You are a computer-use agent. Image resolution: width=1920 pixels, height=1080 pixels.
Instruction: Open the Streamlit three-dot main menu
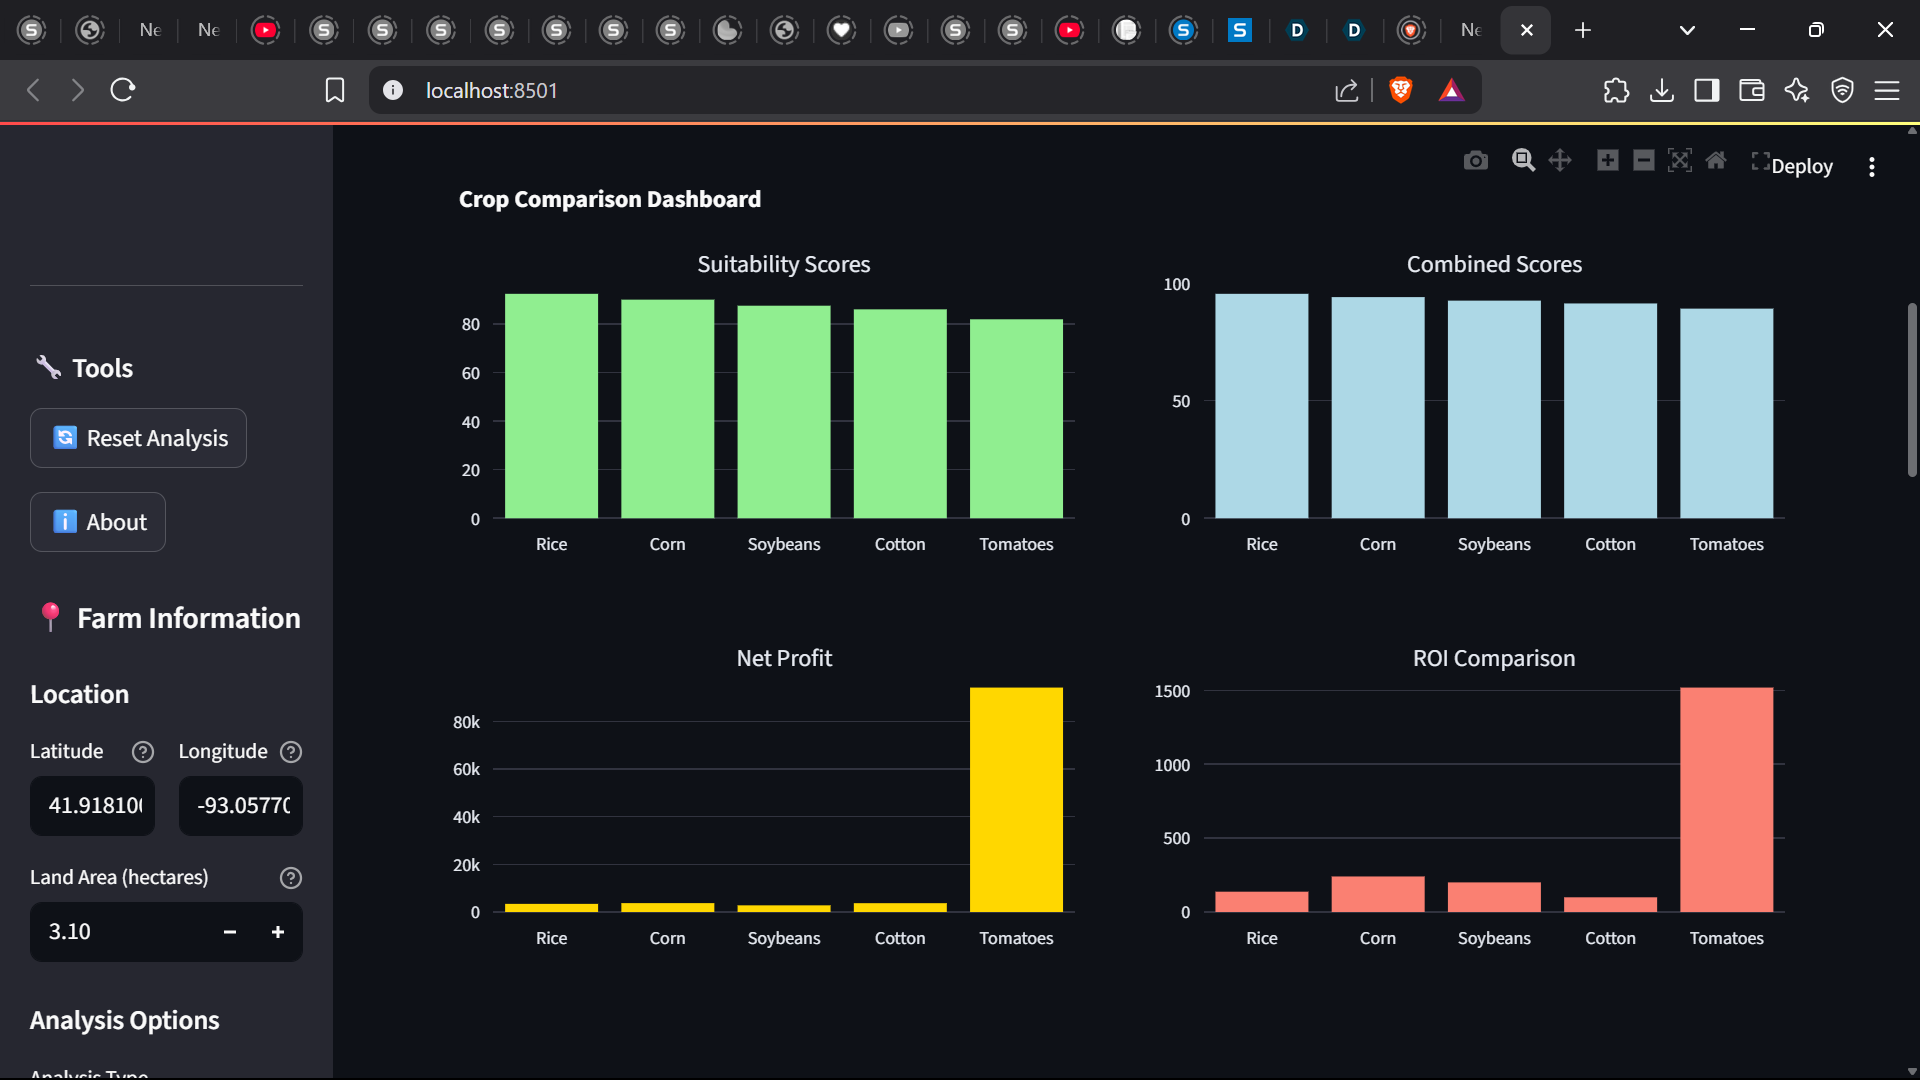click(1871, 167)
